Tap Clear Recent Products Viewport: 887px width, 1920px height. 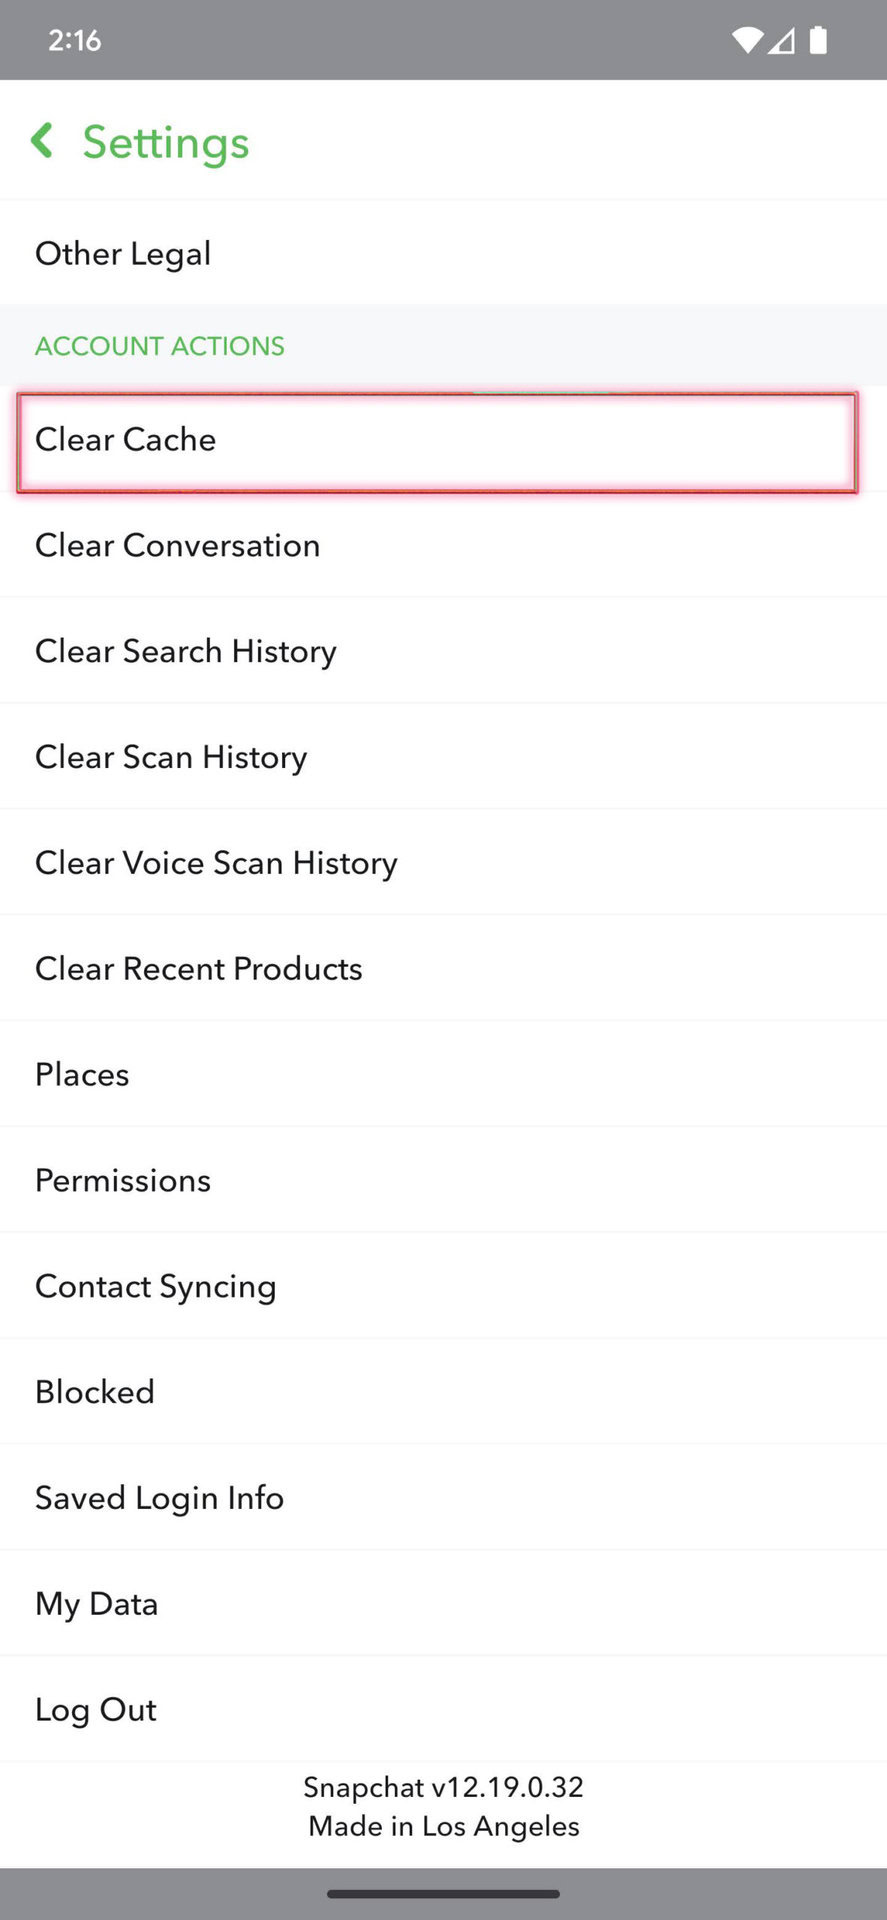point(199,969)
